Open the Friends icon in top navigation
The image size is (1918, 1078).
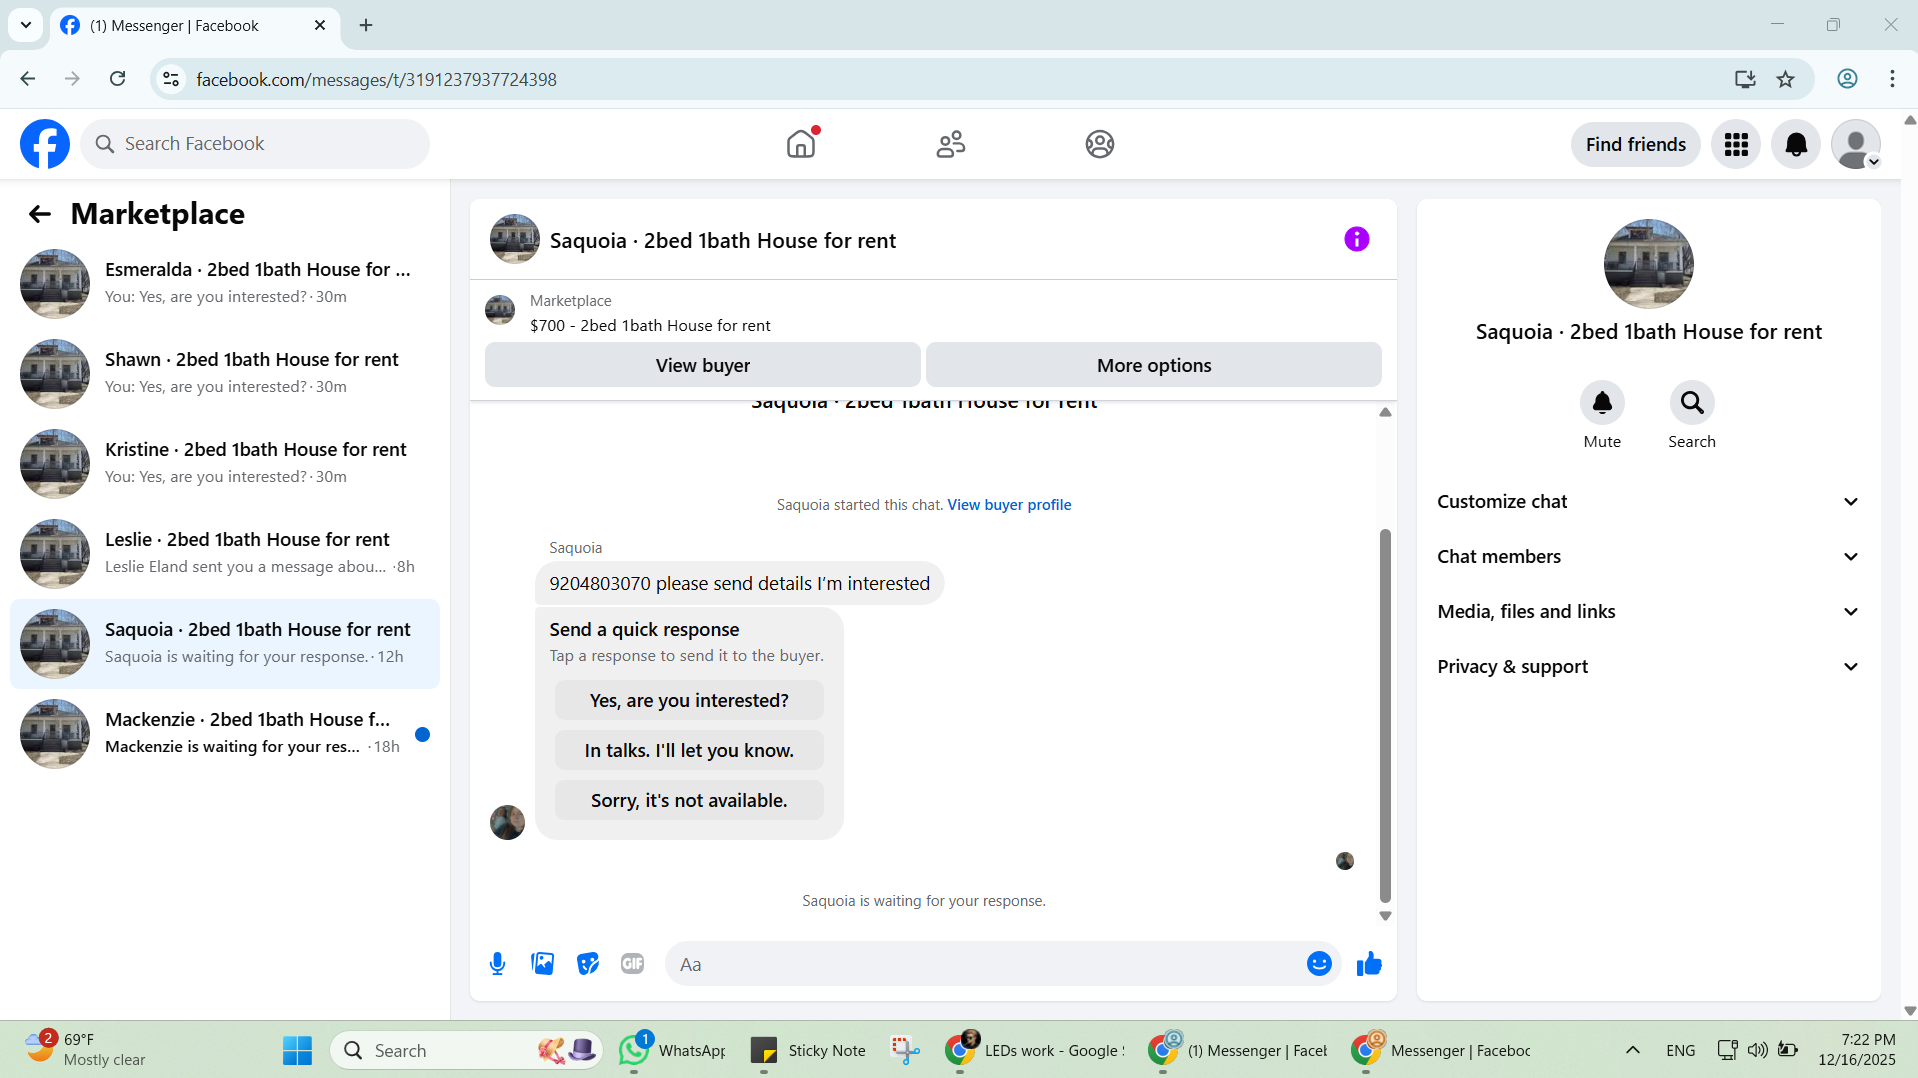pos(950,144)
